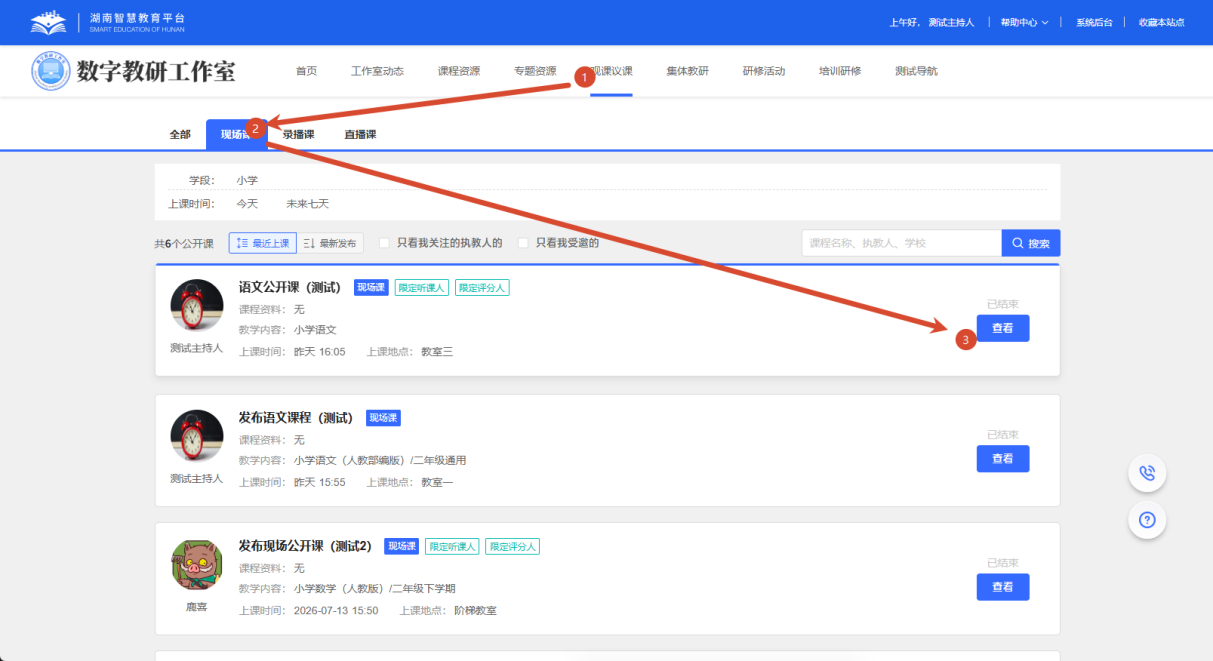The height and width of the screenshot is (661, 1213).
Task: Click 查看 for 语文公开课（测试）
Action: (1003, 328)
